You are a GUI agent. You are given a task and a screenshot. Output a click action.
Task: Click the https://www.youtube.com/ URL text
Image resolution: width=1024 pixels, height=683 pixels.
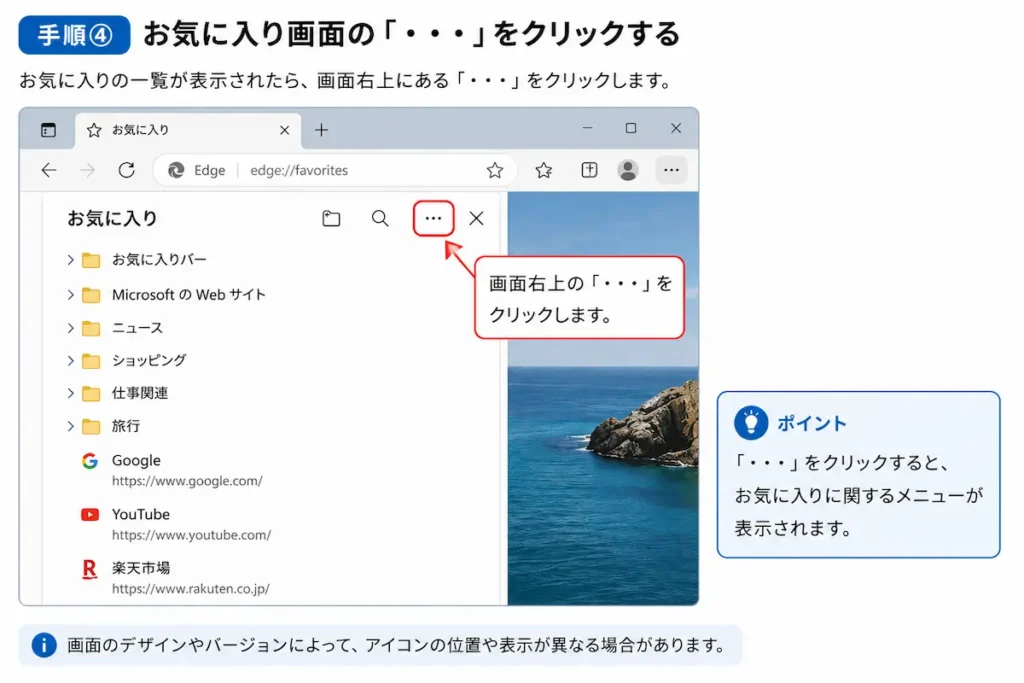click(191, 535)
